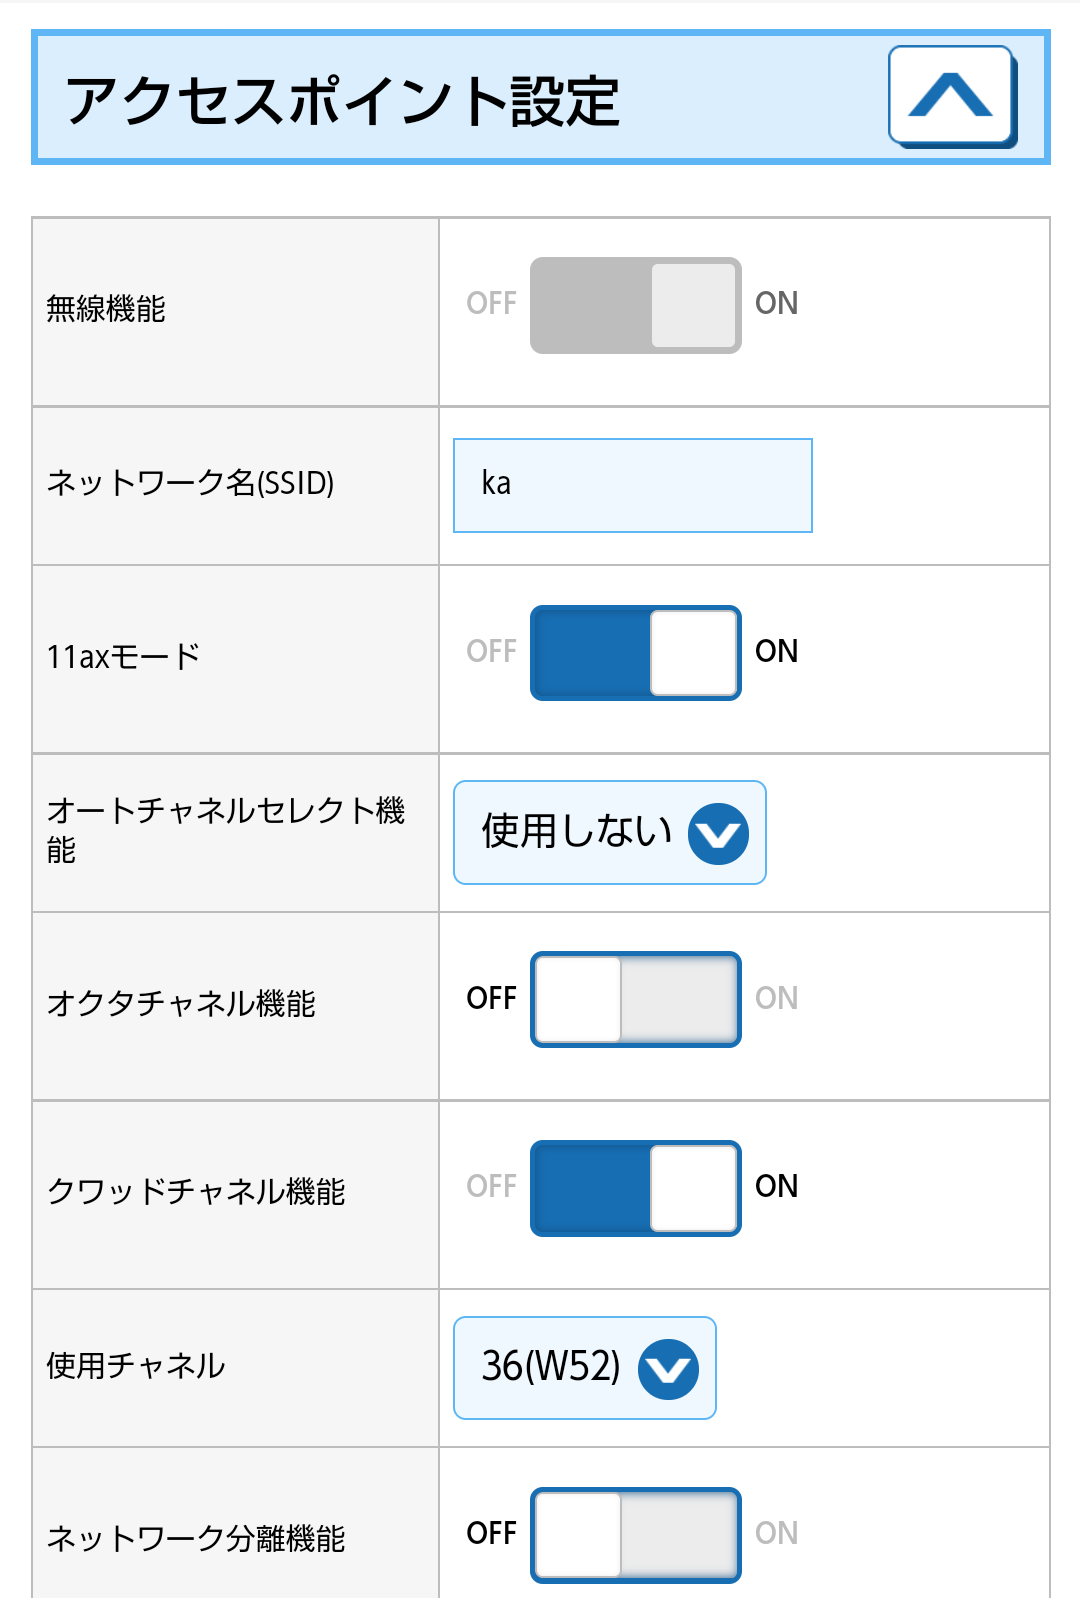The image size is (1080, 1598).
Task: Click the ON label beside クワッドチャネル機能
Action: 776,1187
